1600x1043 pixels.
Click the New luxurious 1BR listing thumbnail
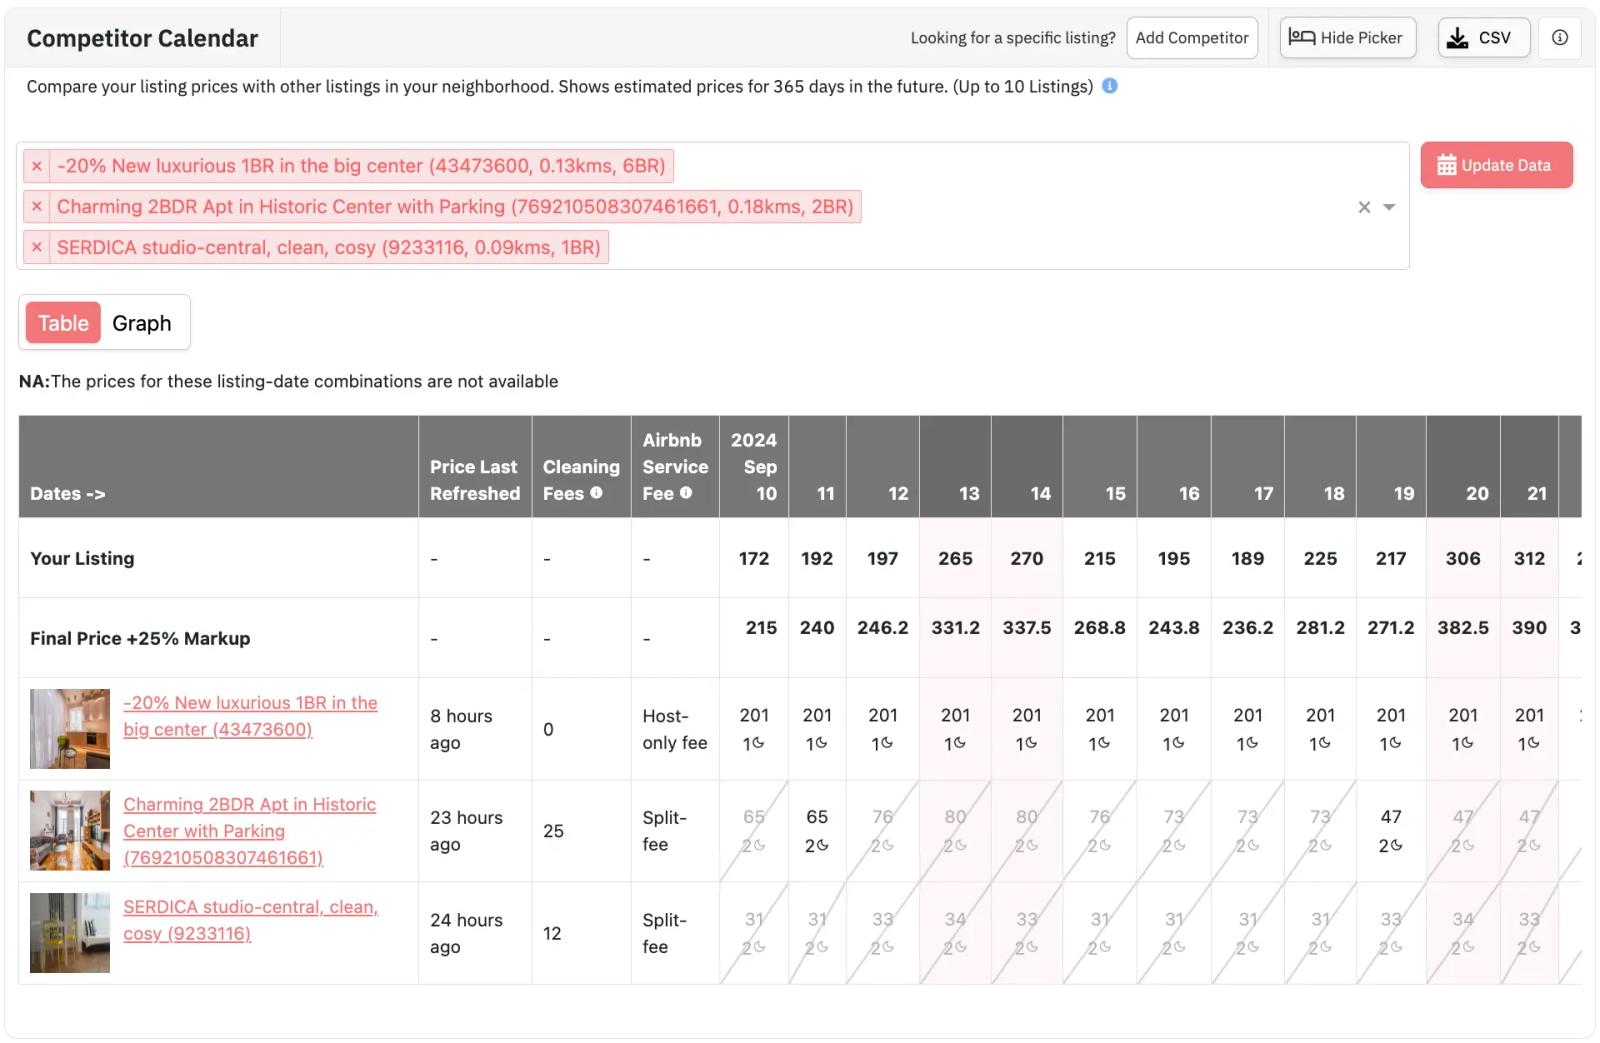70,729
